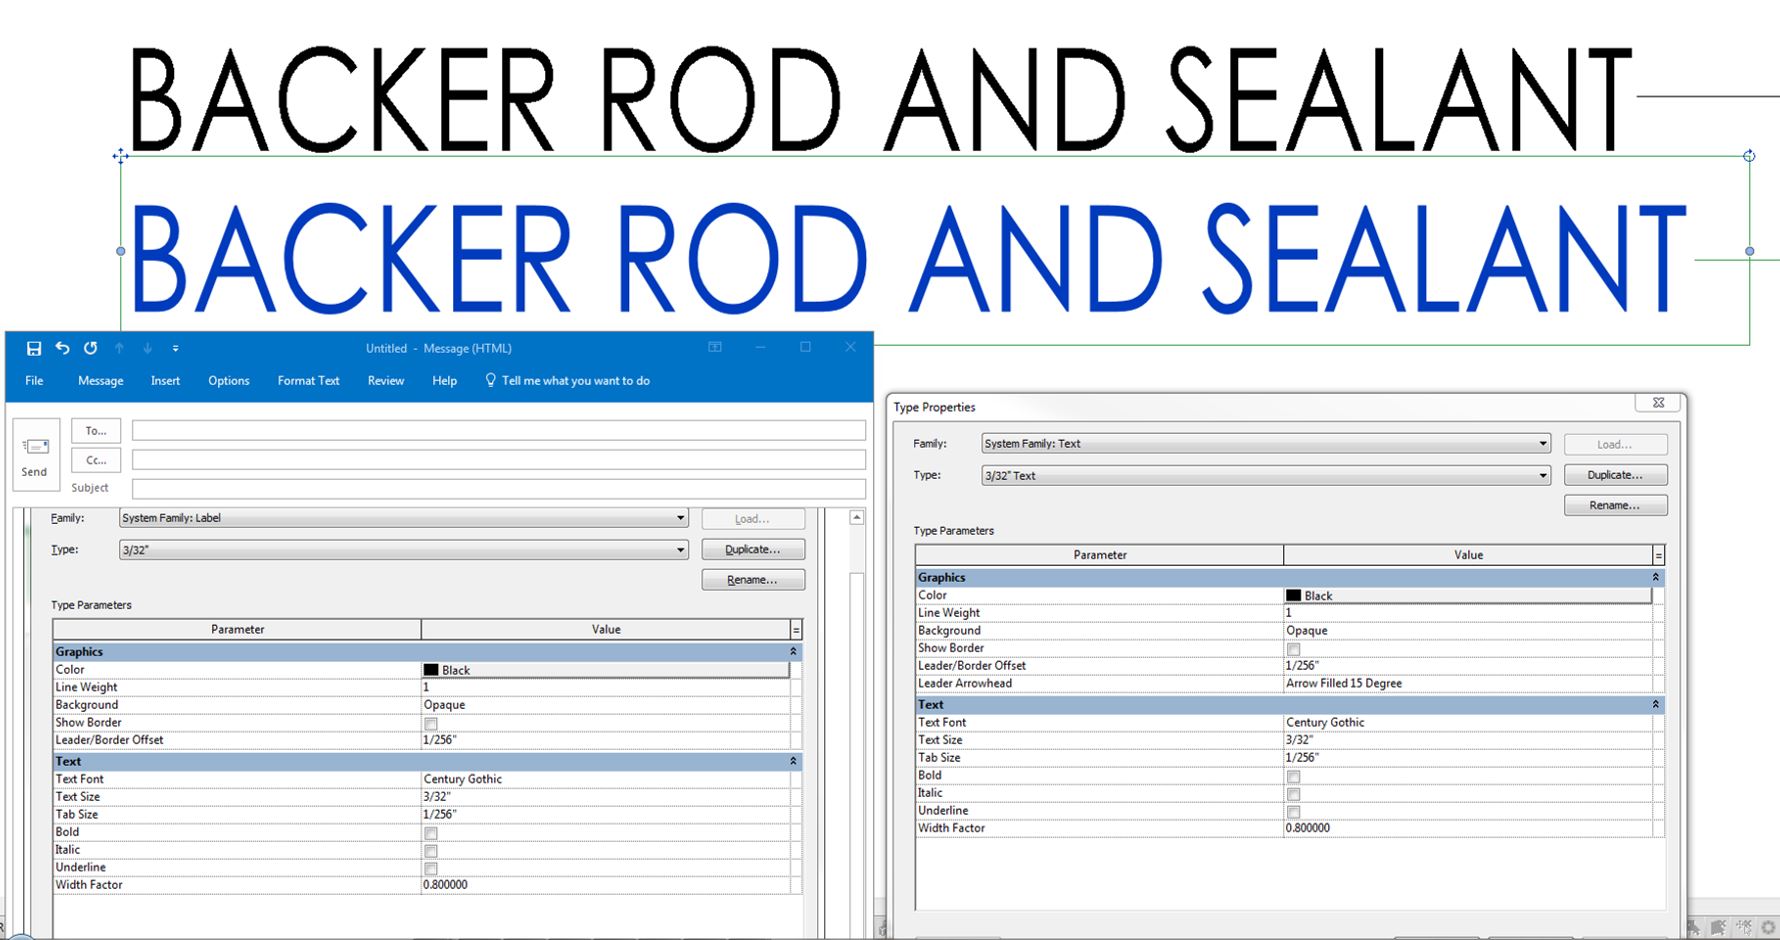Switch to the Insert ribbon tab

165,381
